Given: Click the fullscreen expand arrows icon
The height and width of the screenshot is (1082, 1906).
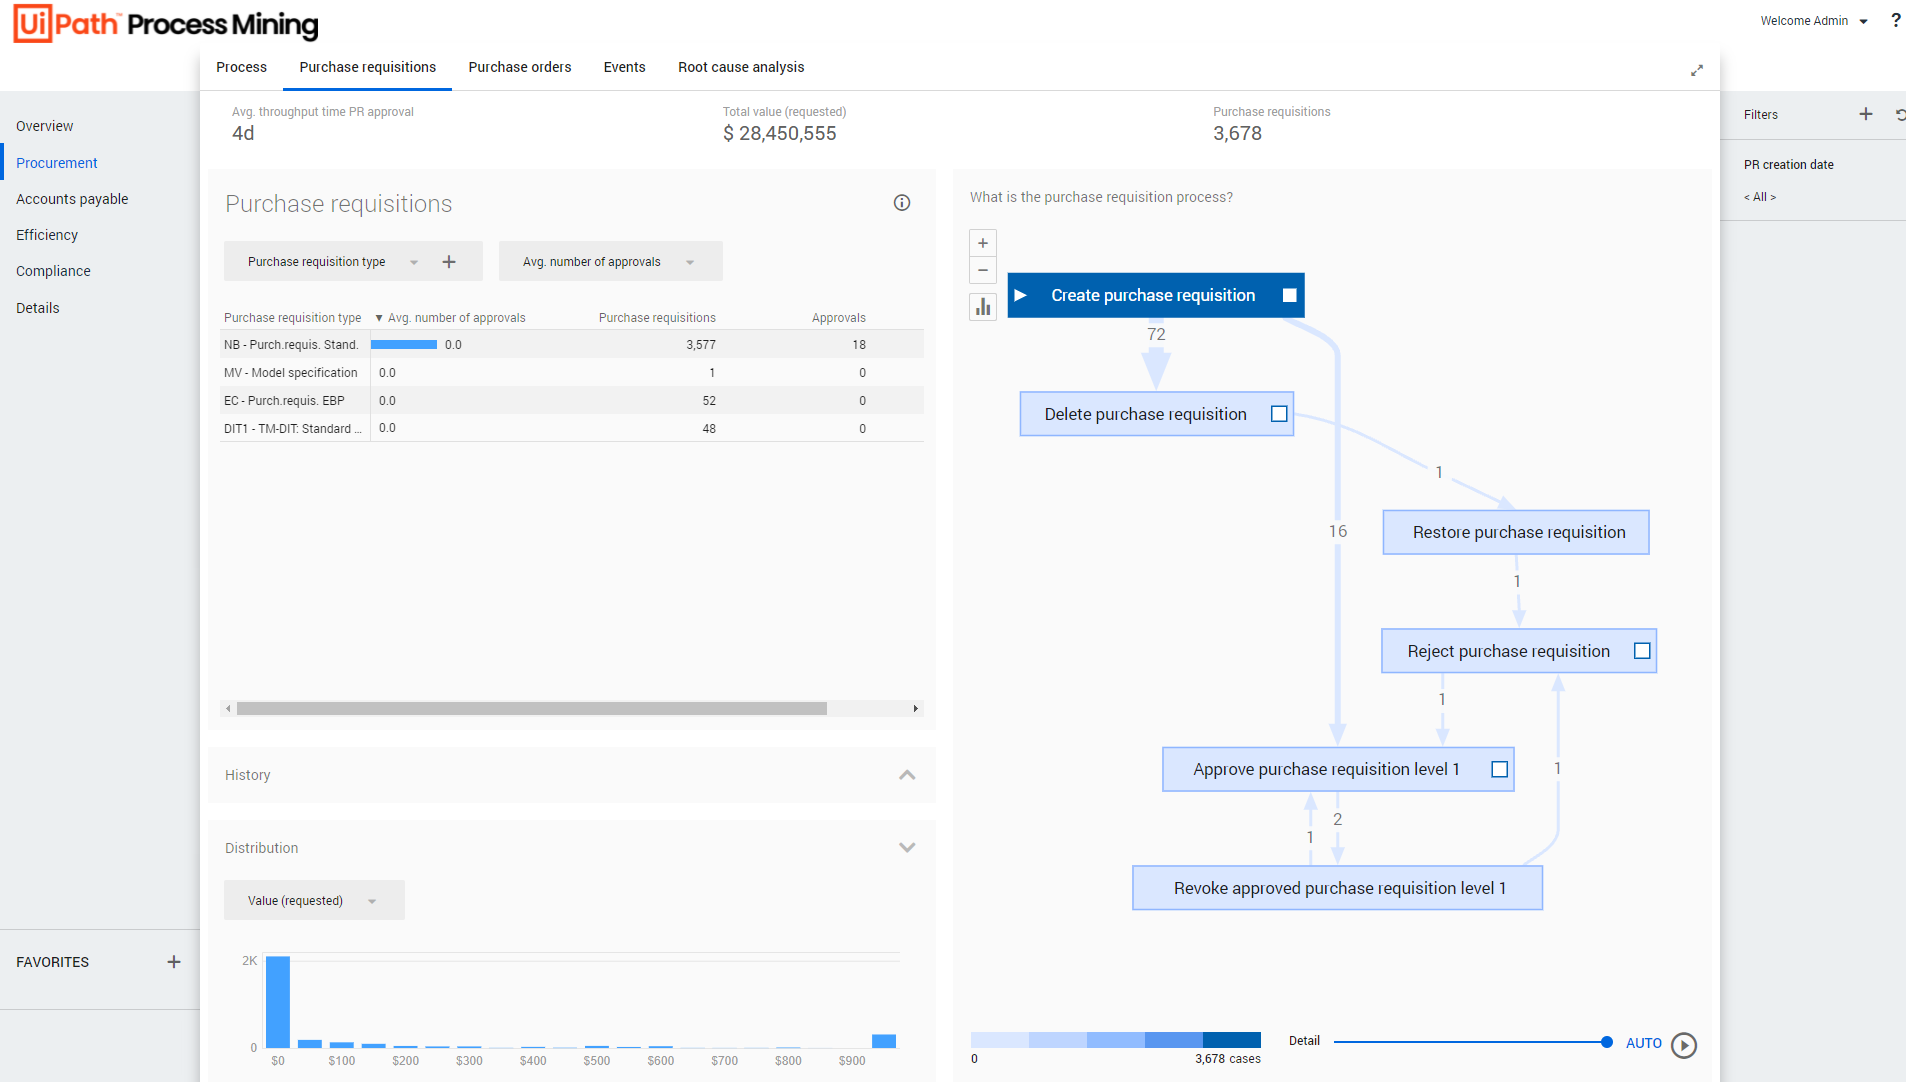Looking at the screenshot, I should (1696, 71).
